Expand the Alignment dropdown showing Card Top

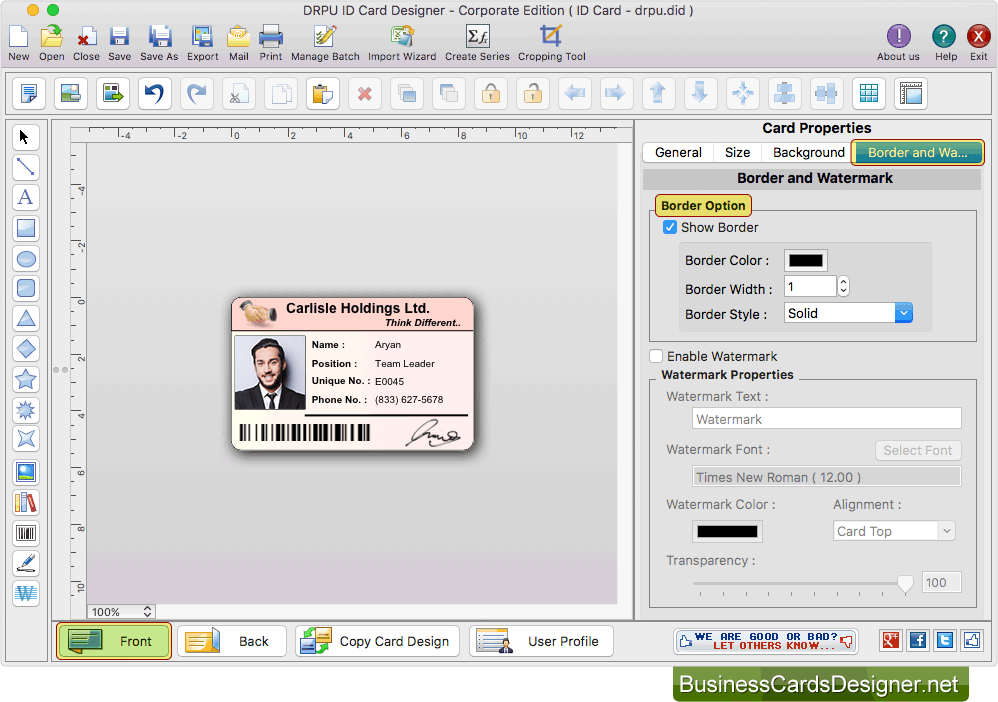click(x=948, y=530)
